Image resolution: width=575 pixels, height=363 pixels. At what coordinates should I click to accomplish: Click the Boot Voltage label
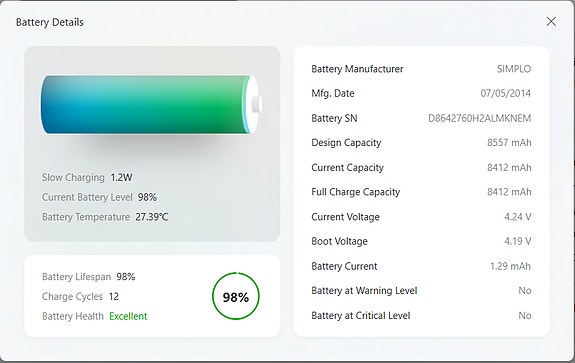point(339,241)
